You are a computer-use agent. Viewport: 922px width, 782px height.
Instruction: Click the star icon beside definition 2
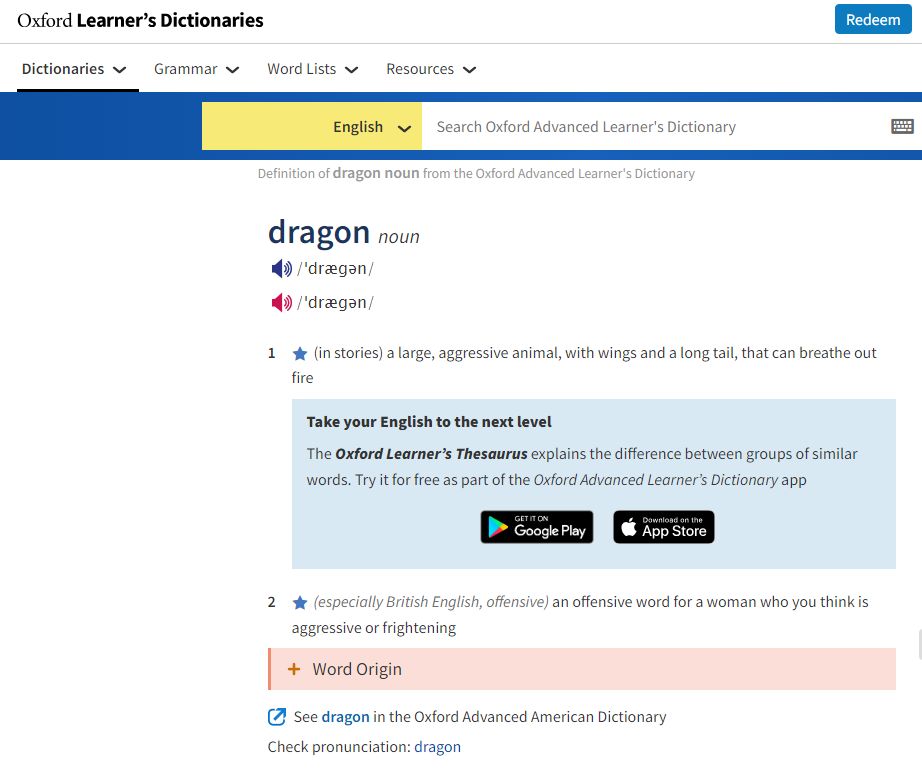[x=300, y=603]
